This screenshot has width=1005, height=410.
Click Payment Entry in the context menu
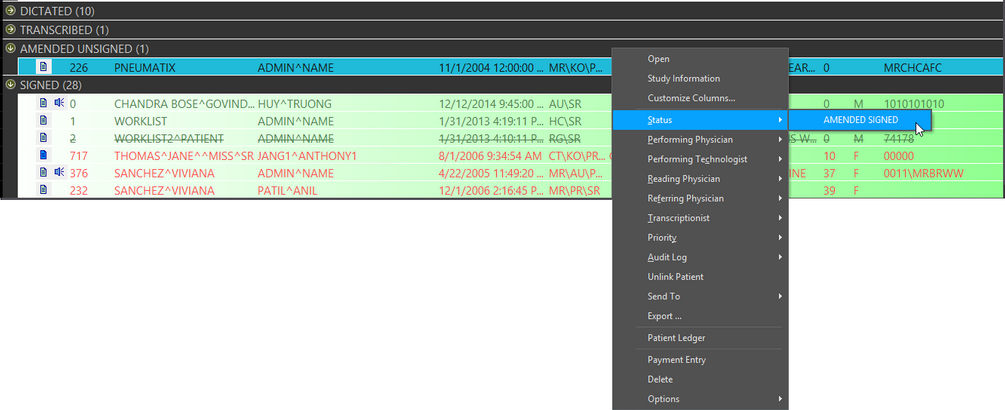(676, 360)
